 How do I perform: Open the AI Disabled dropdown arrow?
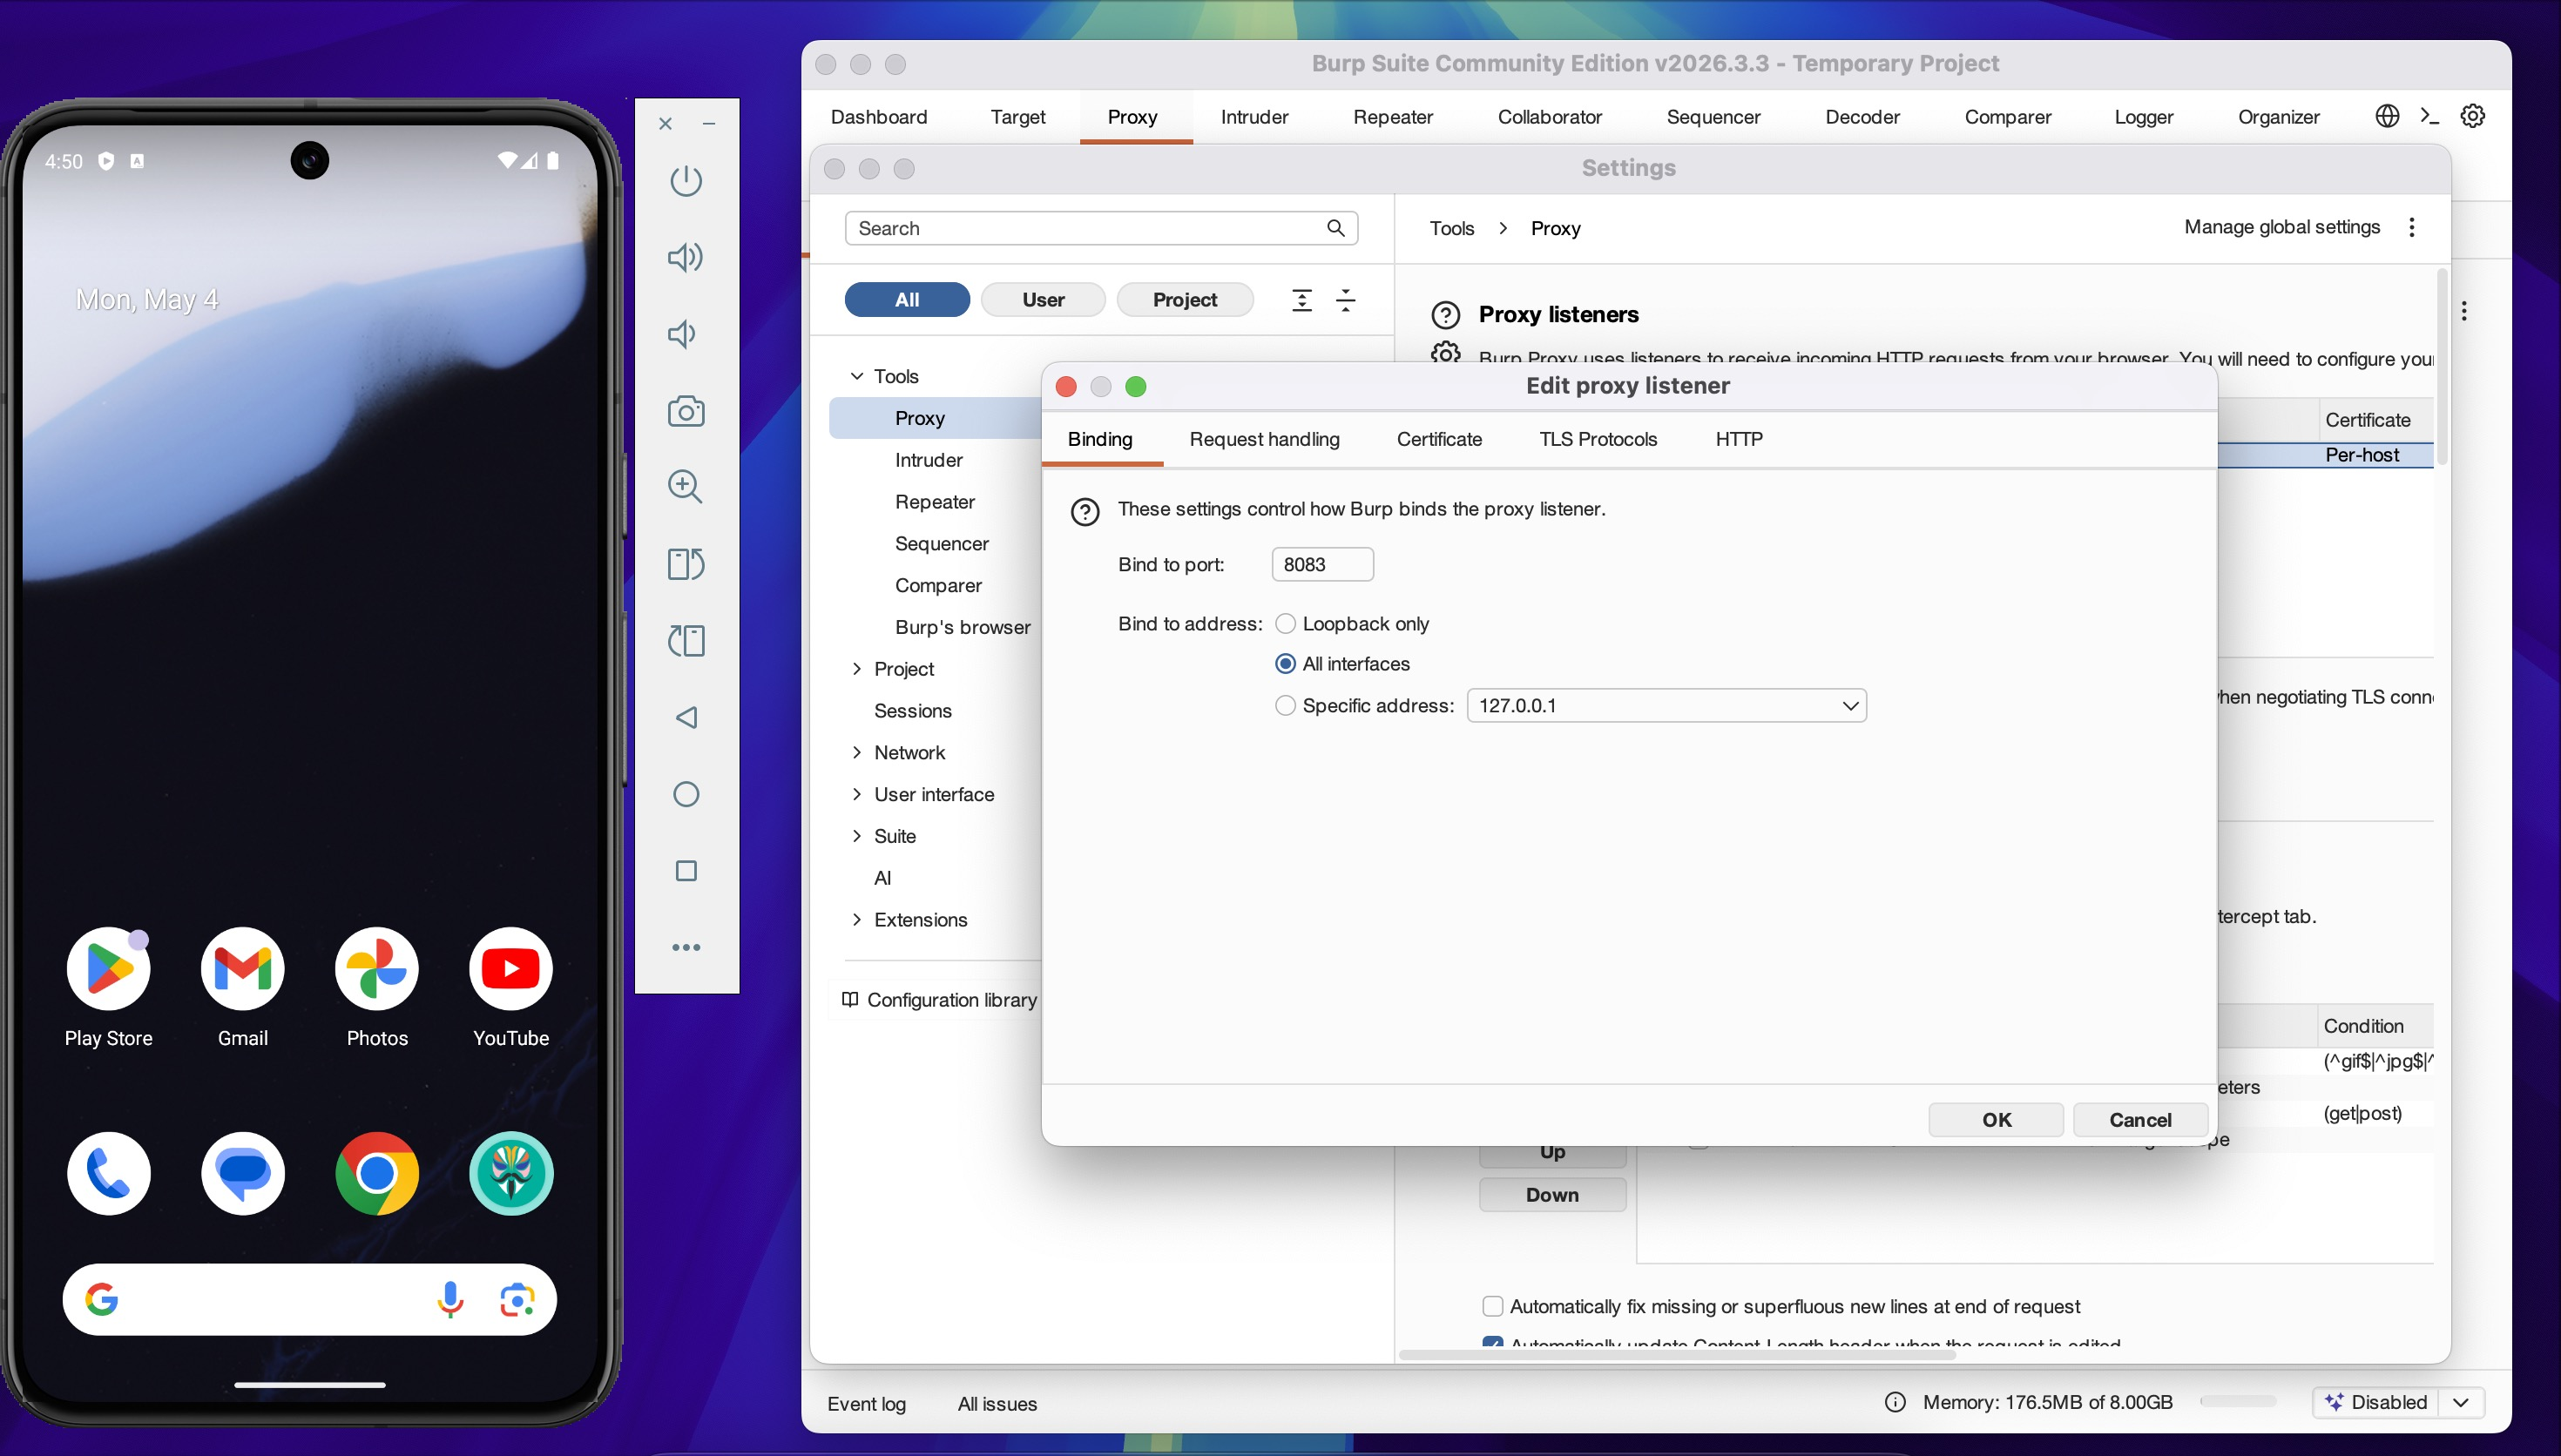point(2462,1402)
